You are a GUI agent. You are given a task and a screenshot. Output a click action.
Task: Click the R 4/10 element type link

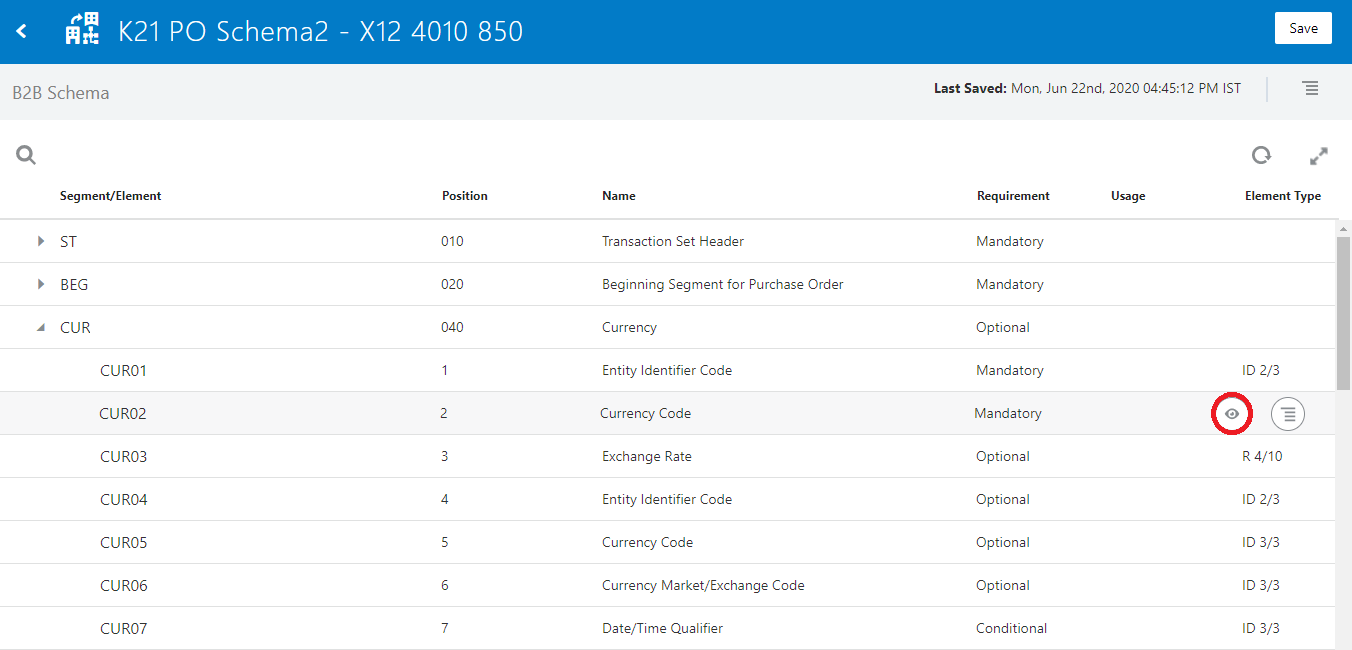pyautogui.click(x=1261, y=456)
